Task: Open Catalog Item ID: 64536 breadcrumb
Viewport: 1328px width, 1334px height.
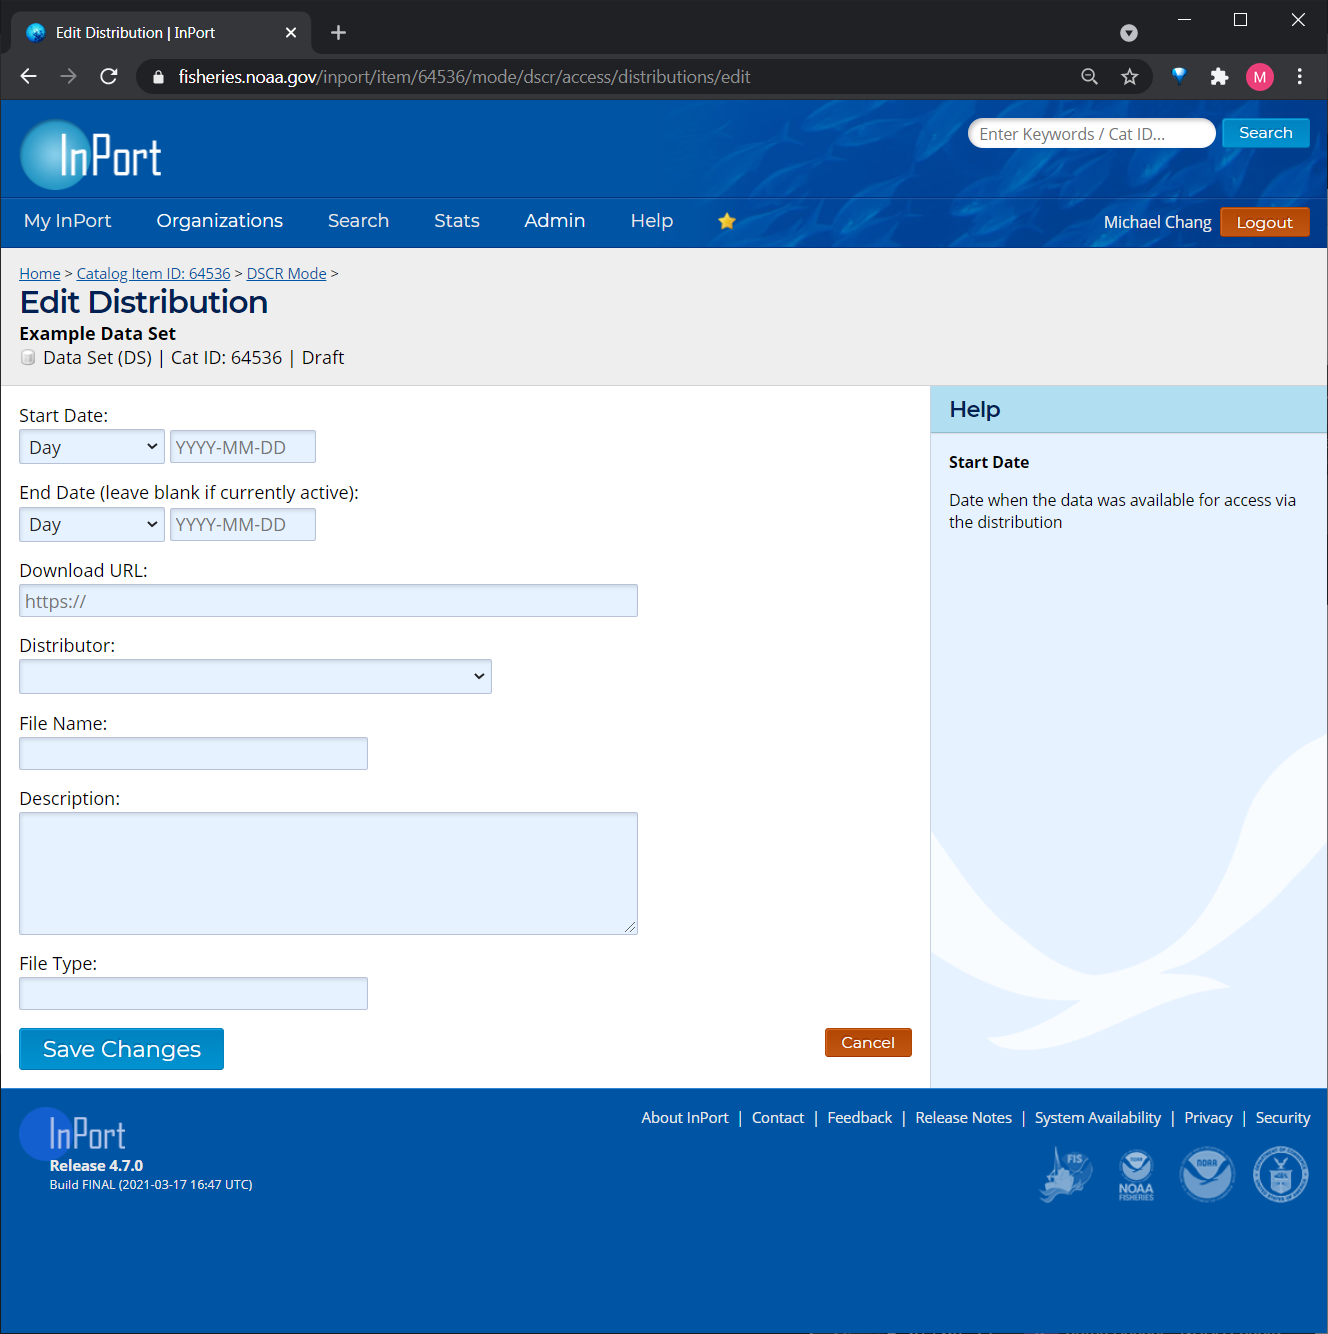Action: point(153,273)
